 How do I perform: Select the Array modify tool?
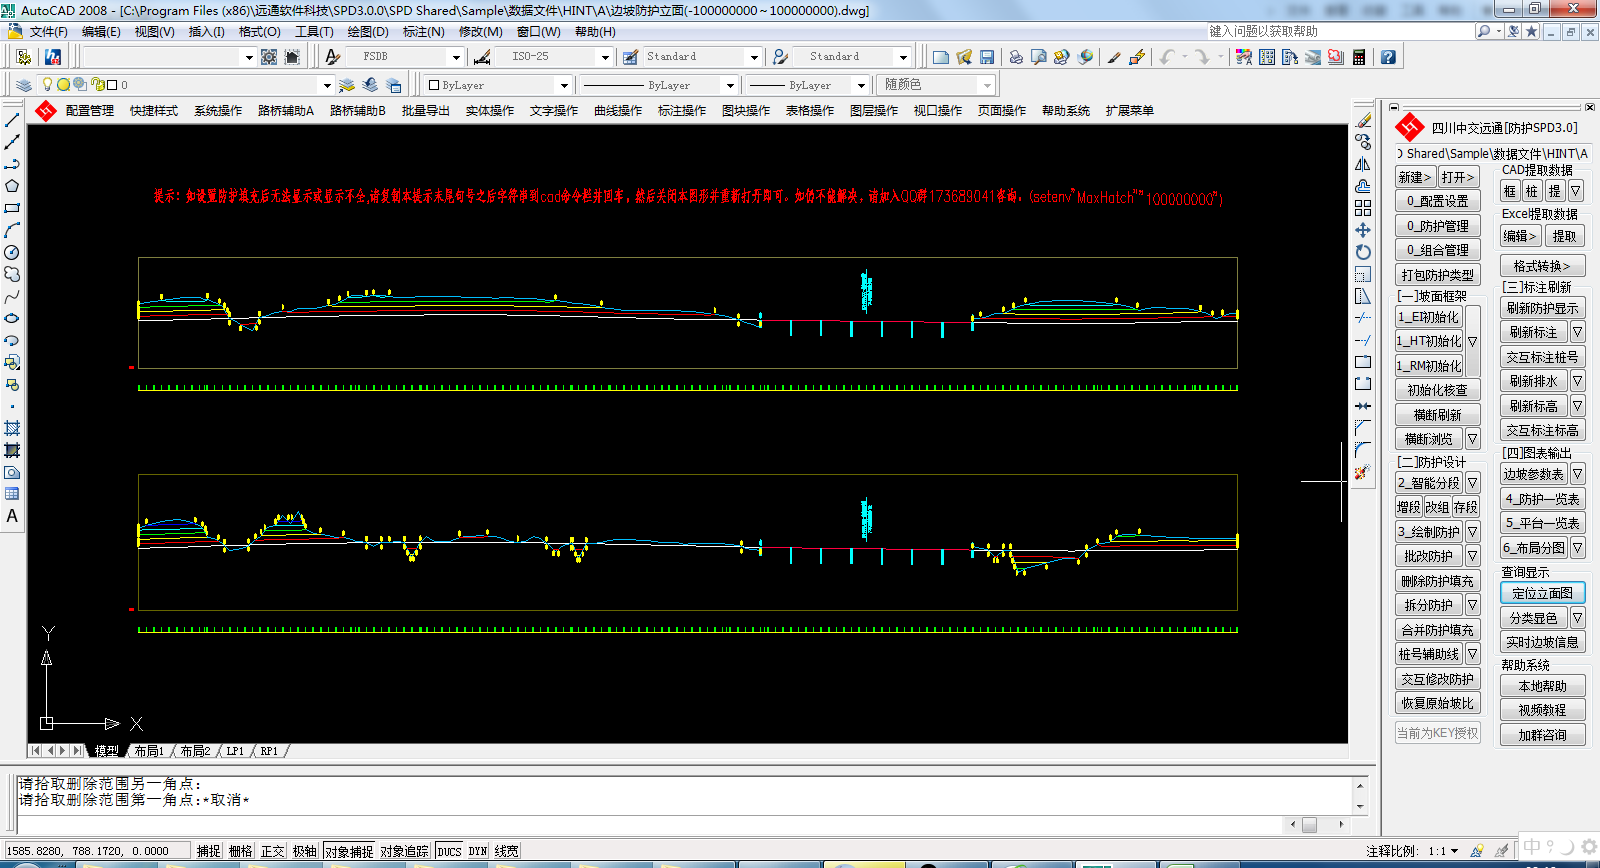pos(1363,208)
